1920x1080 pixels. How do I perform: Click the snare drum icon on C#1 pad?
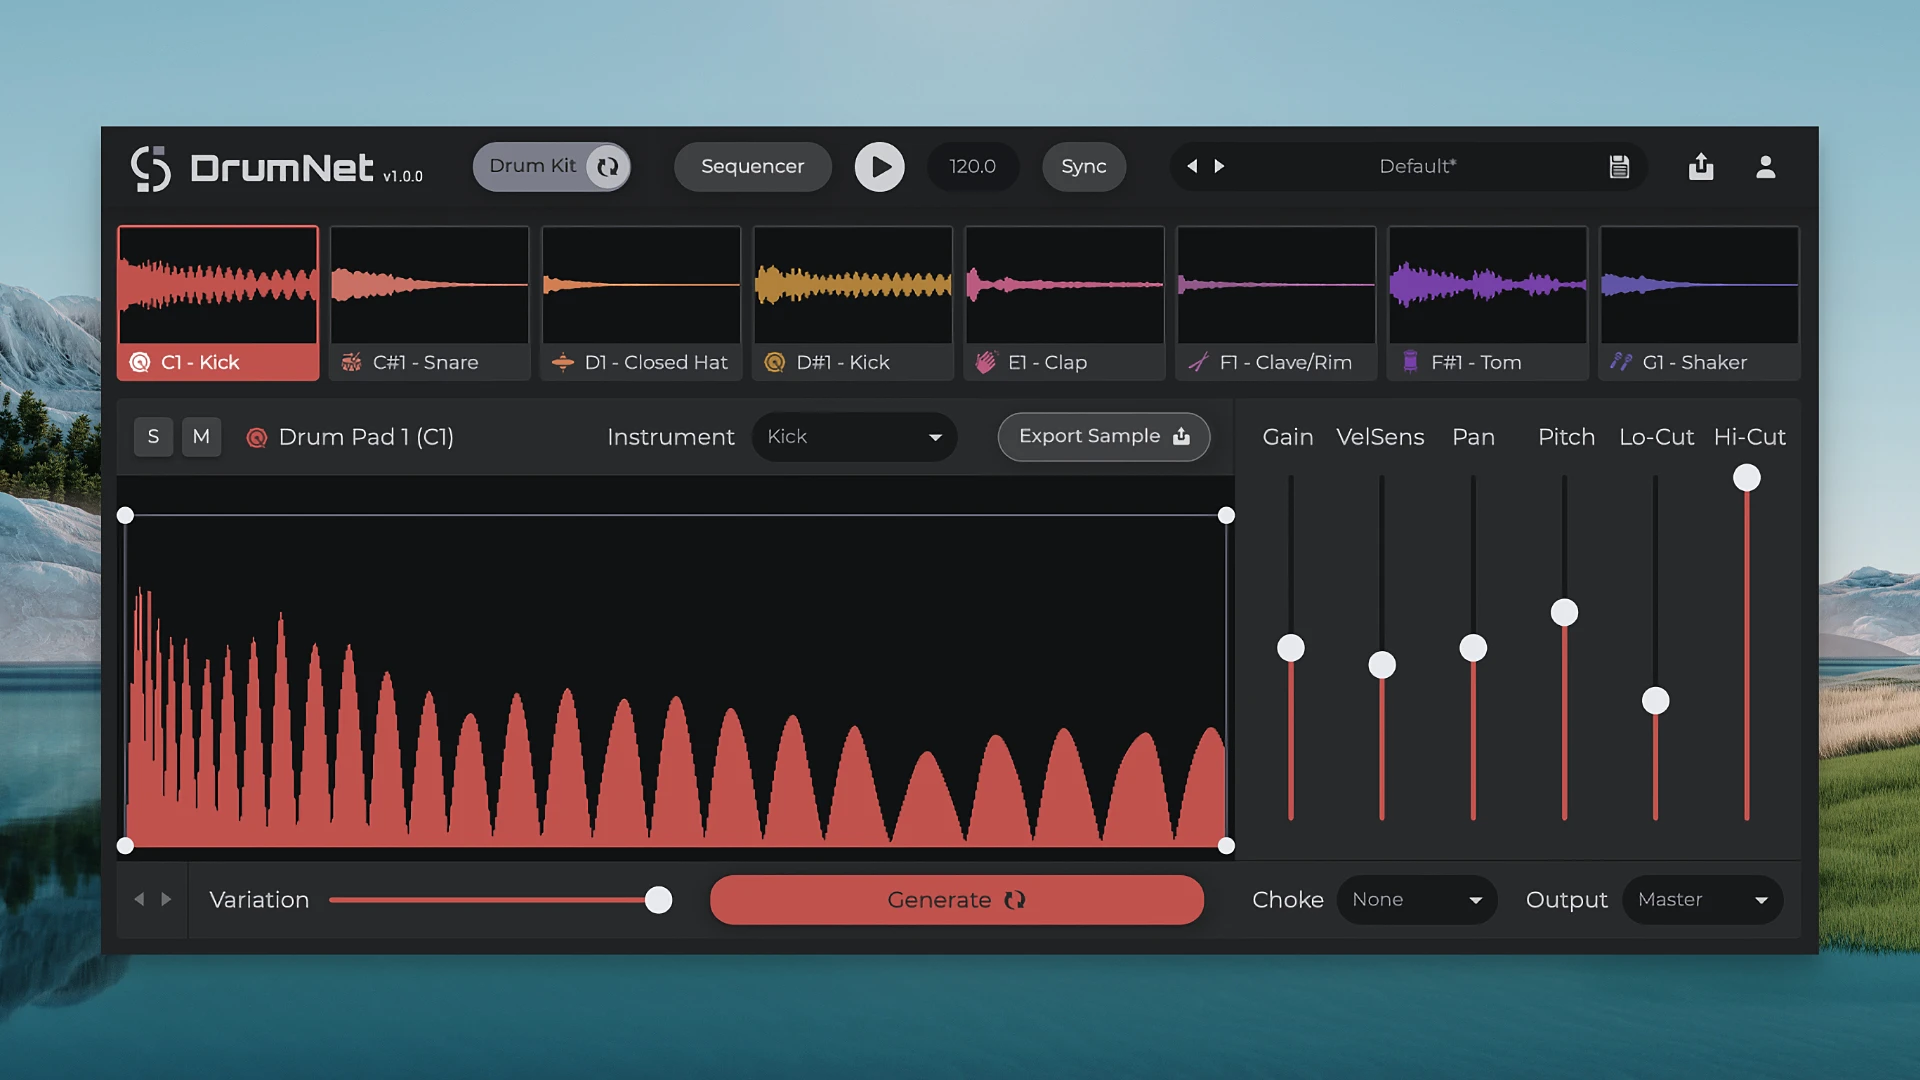coord(352,362)
